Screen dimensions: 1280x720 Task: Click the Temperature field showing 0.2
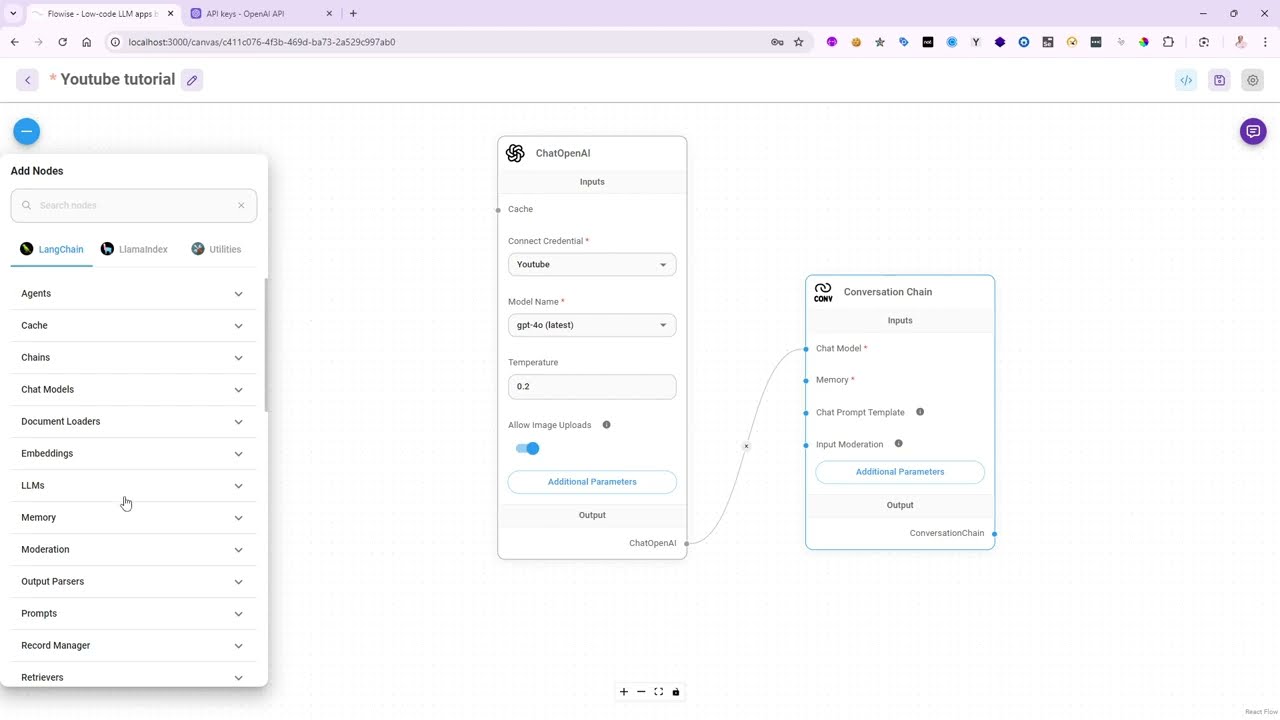pos(592,386)
